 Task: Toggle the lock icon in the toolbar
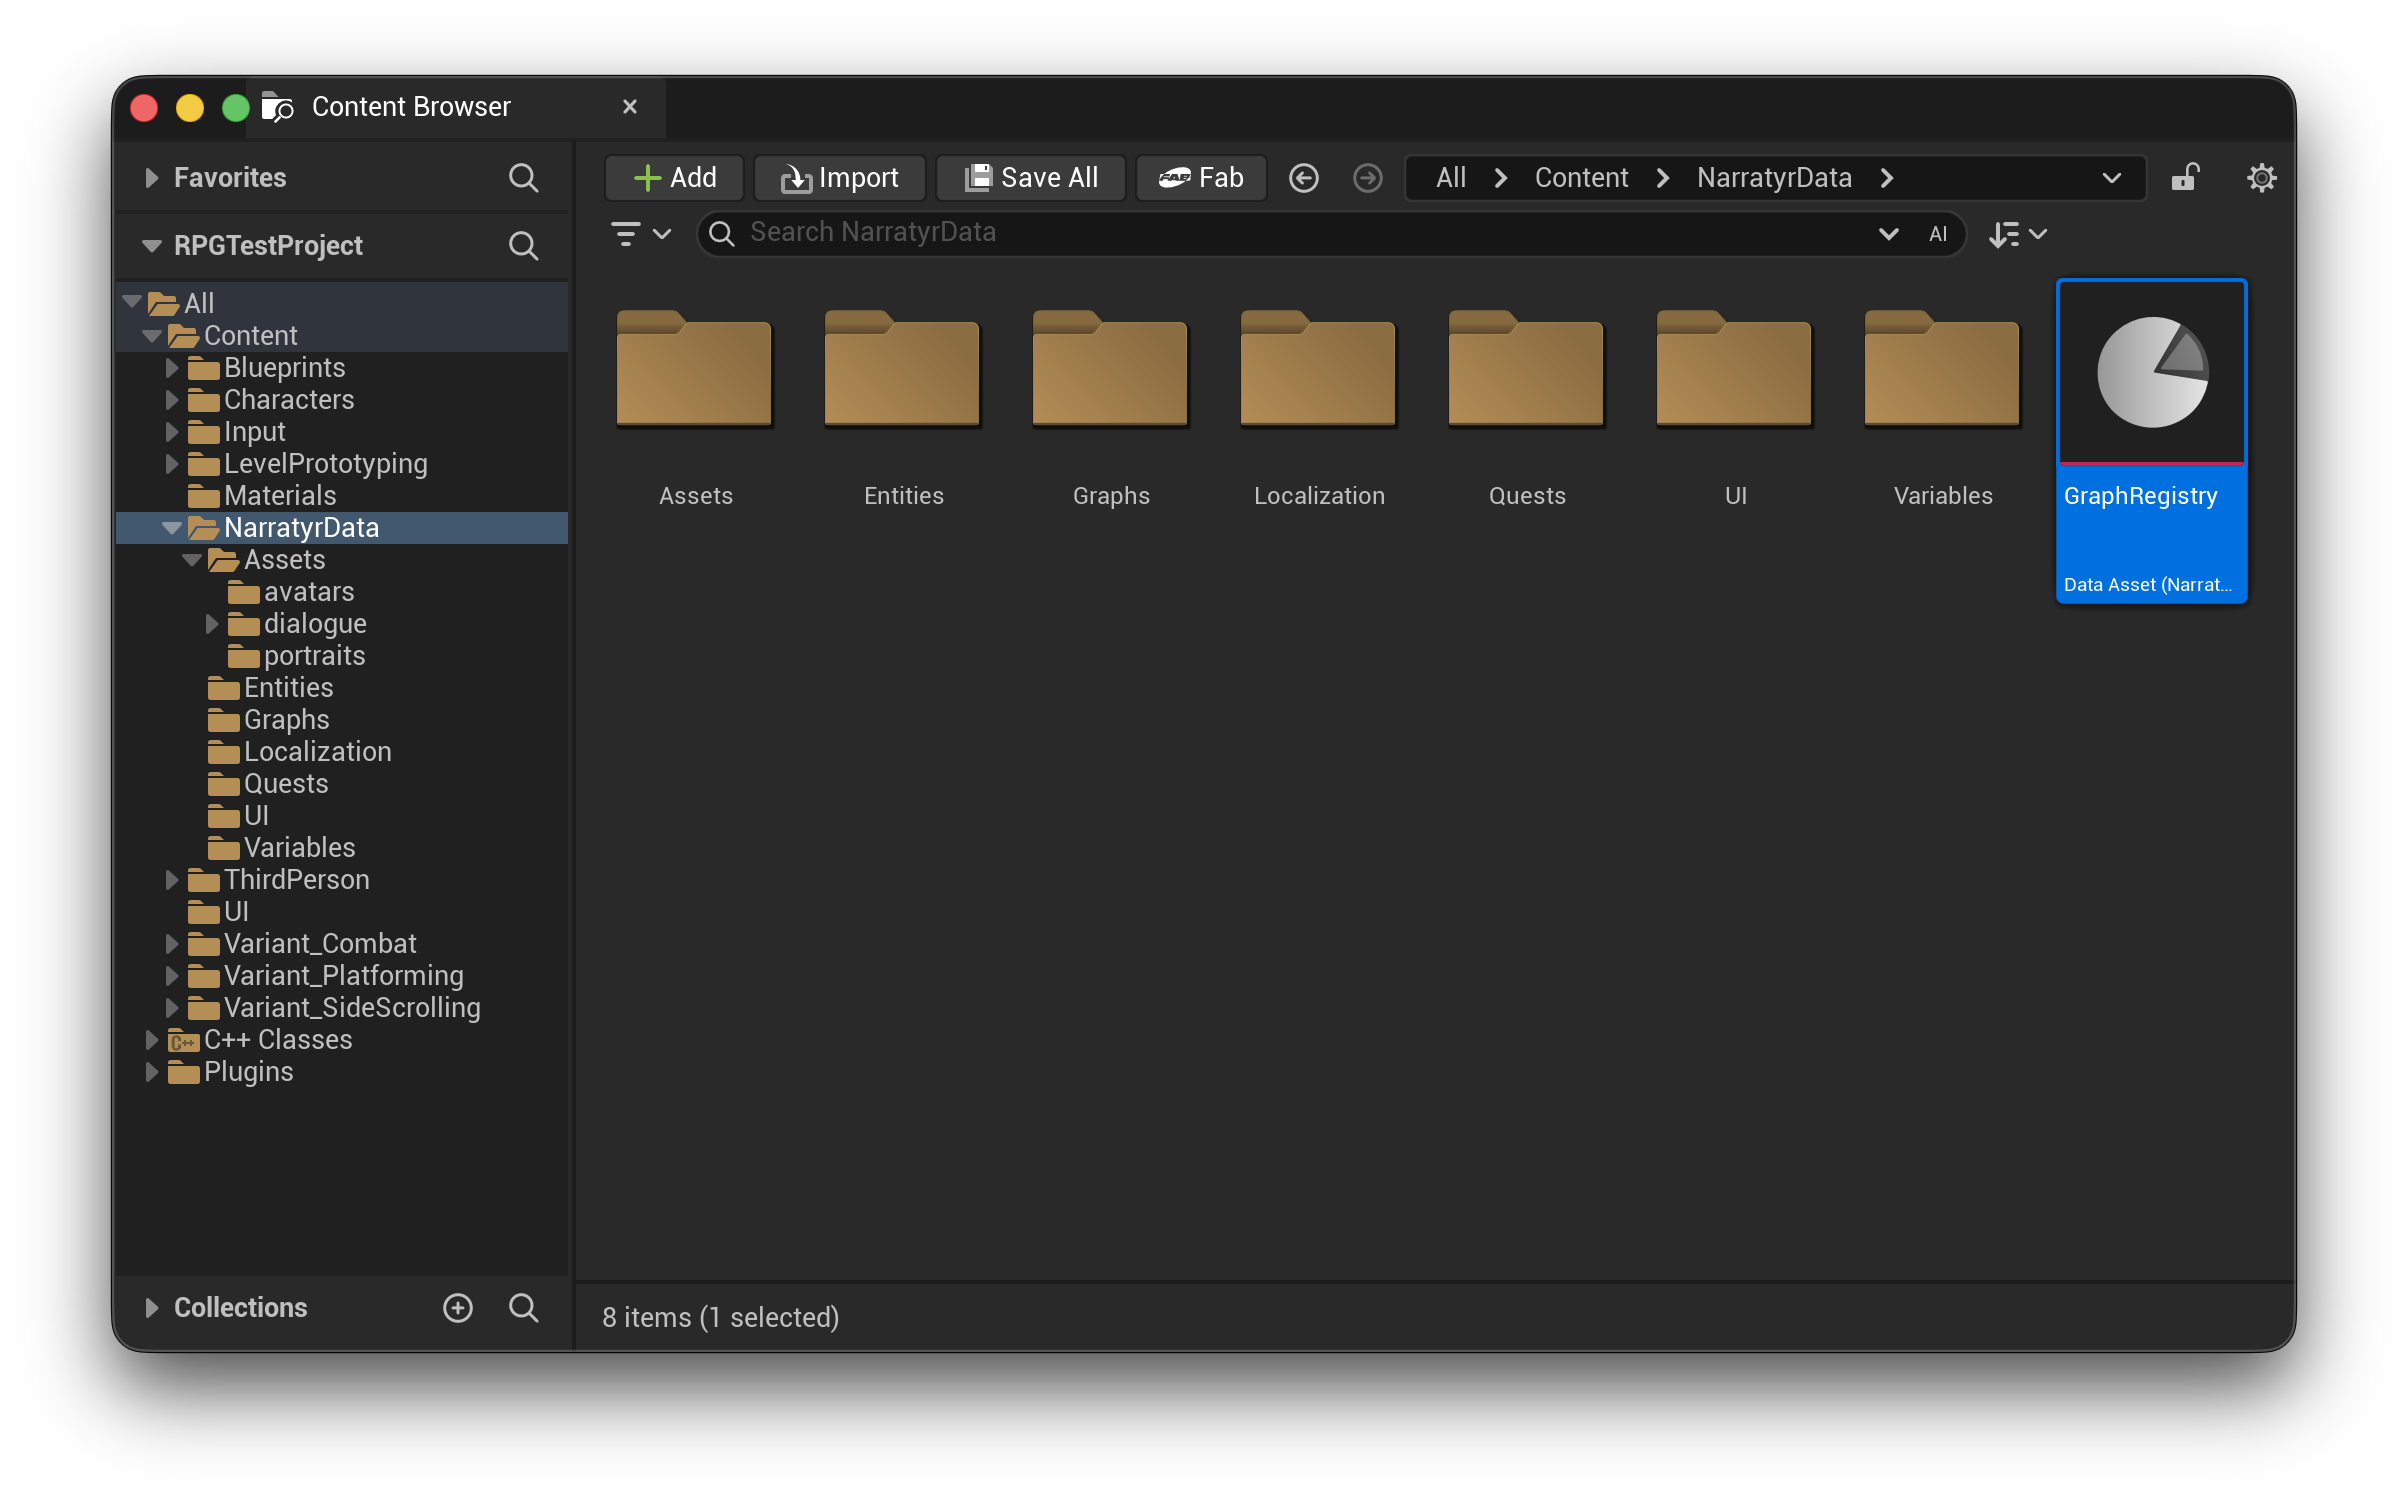[x=2185, y=178]
